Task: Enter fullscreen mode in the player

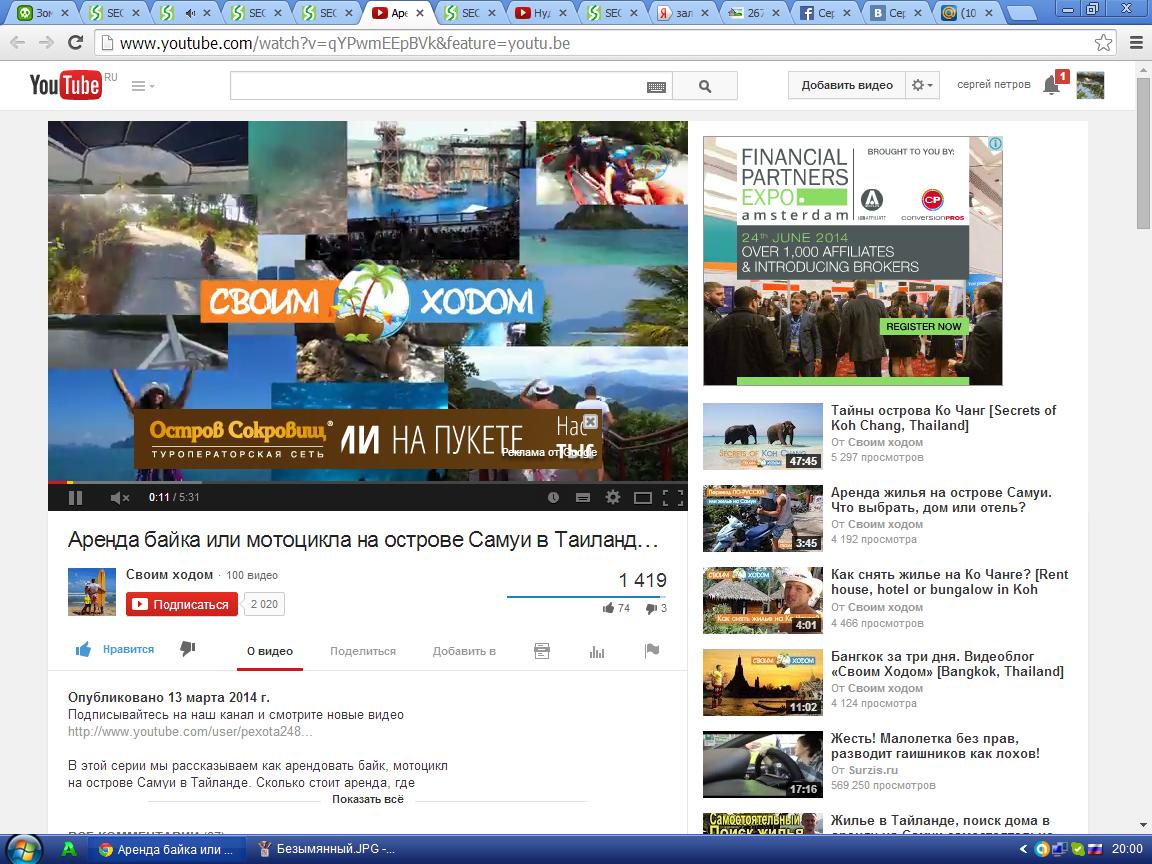Action: click(x=672, y=498)
